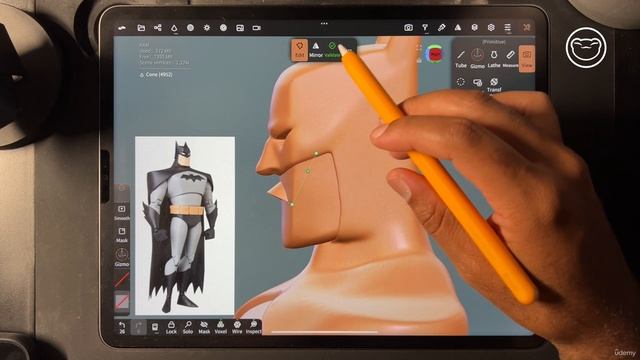Image resolution: width=640 pixels, height=360 pixels.
Task: Select Smooth shortcut on left bar
Action: tap(122, 213)
